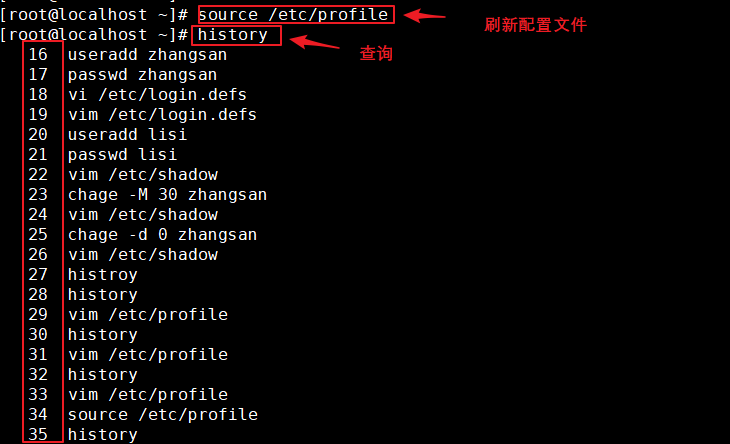This screenshot has width=730, height=444.
Task: Click the 'vi /etc/login.defs' entry
Action: pos(157,95)
